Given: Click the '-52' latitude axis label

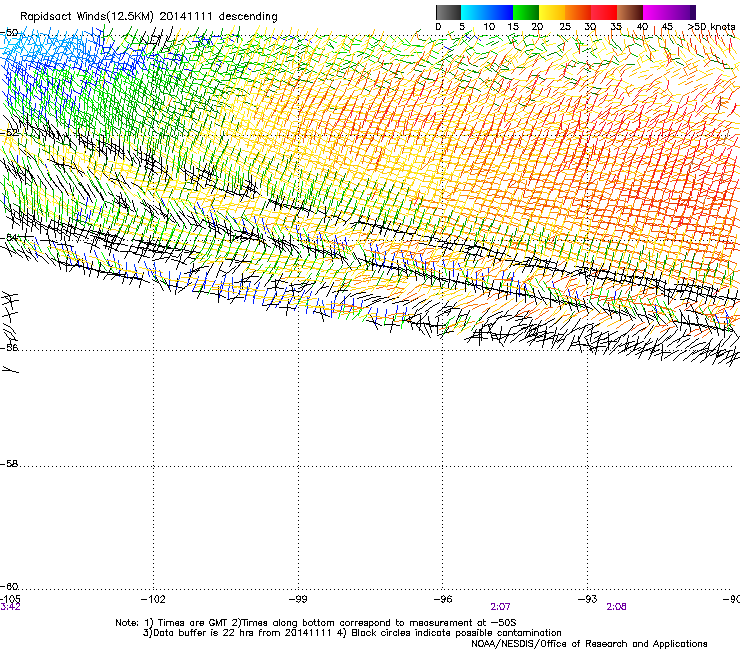Looking at the screenshot, I should click(x=9, y=133).
